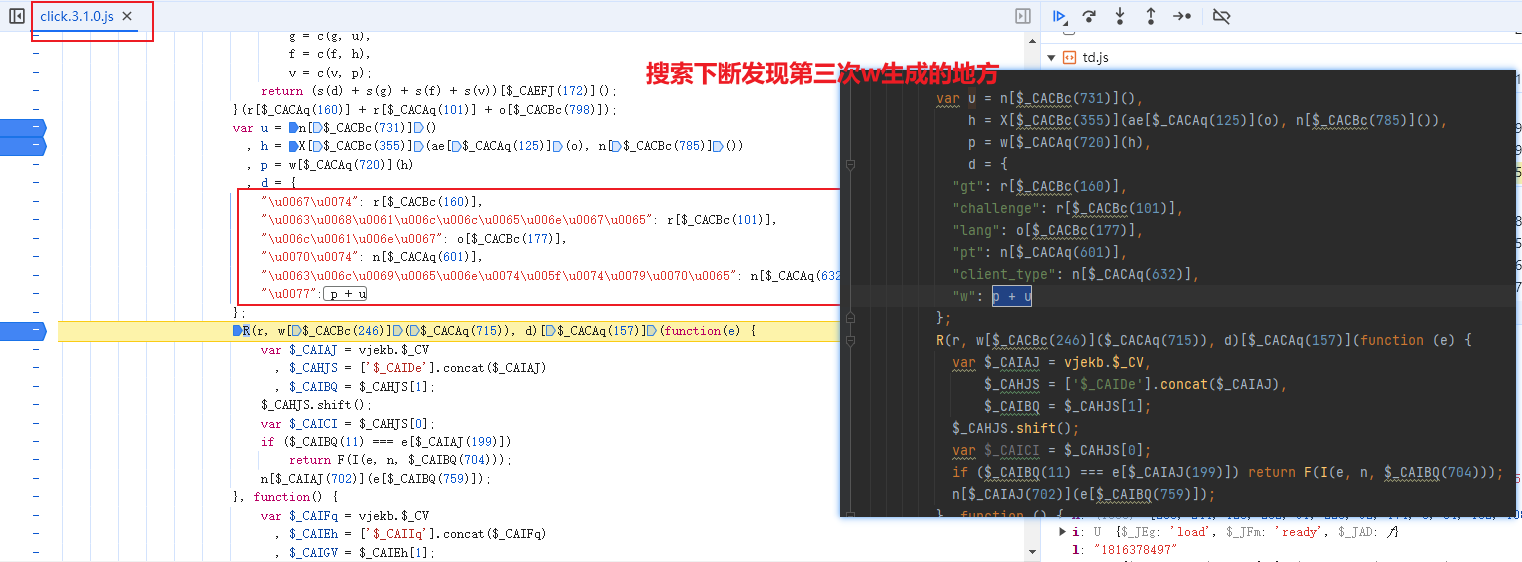Disable inline breakpoint before R(r, w

[x=237, y=330]
